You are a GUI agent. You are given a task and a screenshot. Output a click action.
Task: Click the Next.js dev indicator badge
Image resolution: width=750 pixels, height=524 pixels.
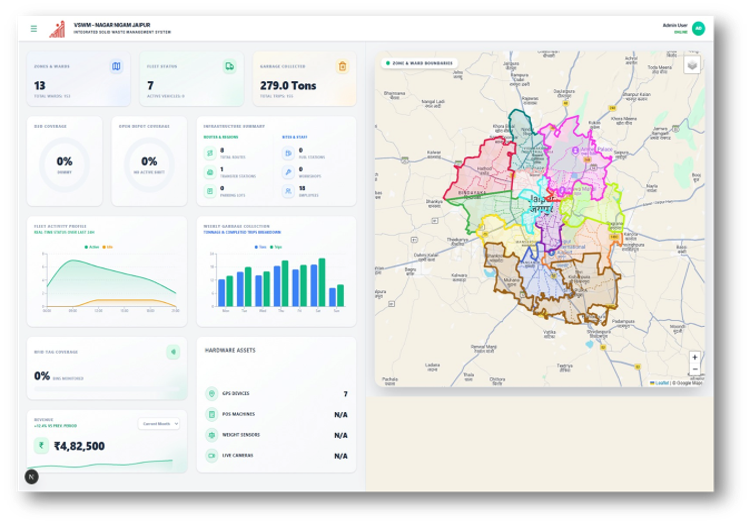click(x=32, y=477)
